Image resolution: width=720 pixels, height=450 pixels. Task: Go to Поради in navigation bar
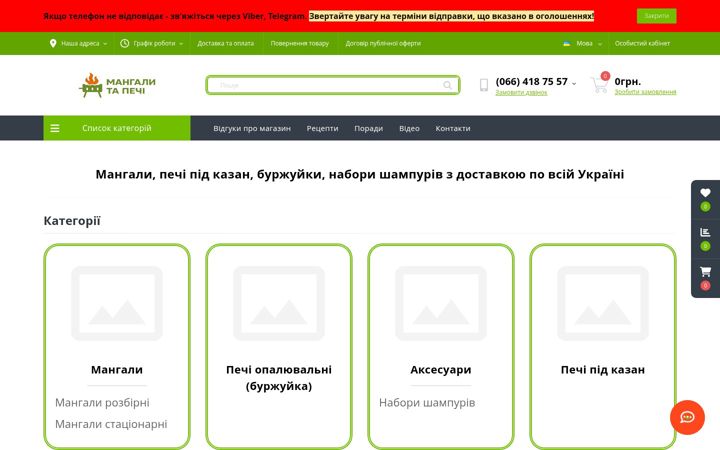tap(368, 129)
